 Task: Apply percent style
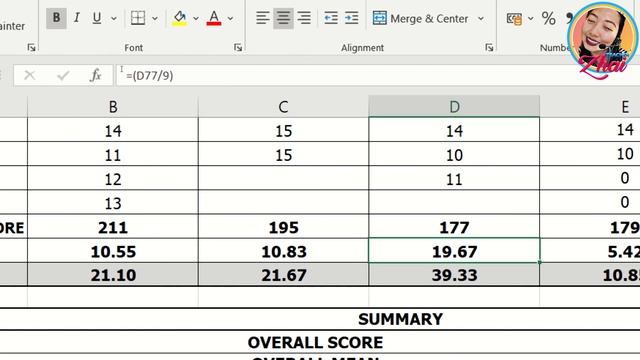click(x=549, y=18)
